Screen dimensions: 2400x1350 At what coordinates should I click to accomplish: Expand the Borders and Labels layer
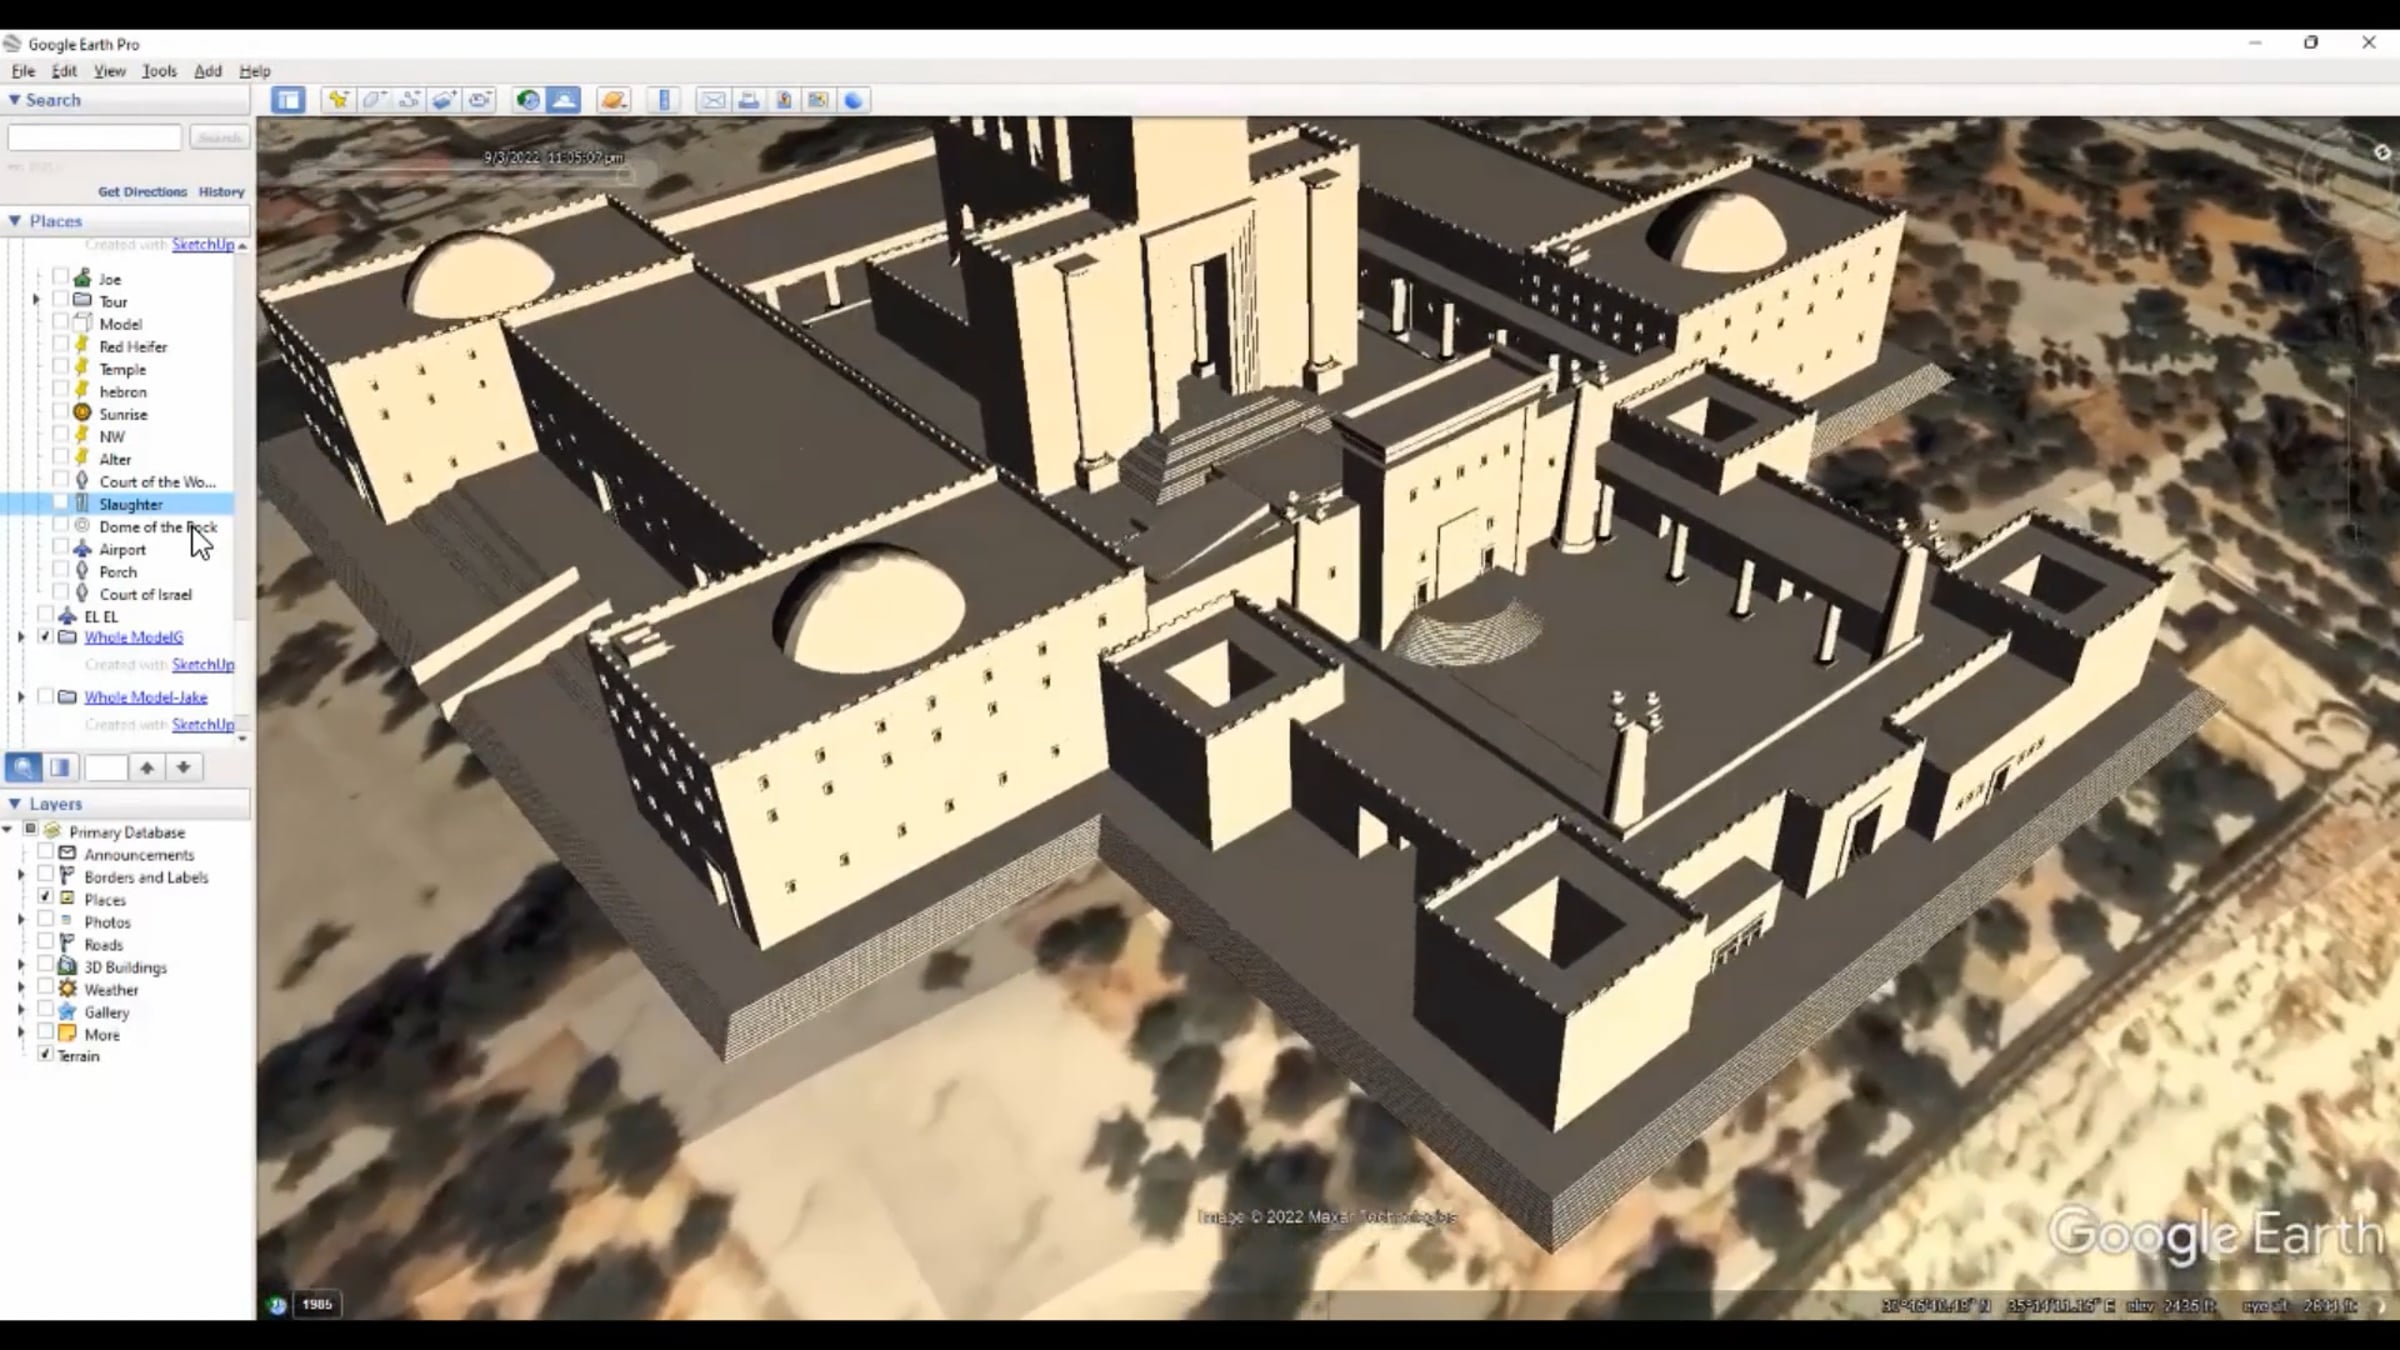(21, 876)
